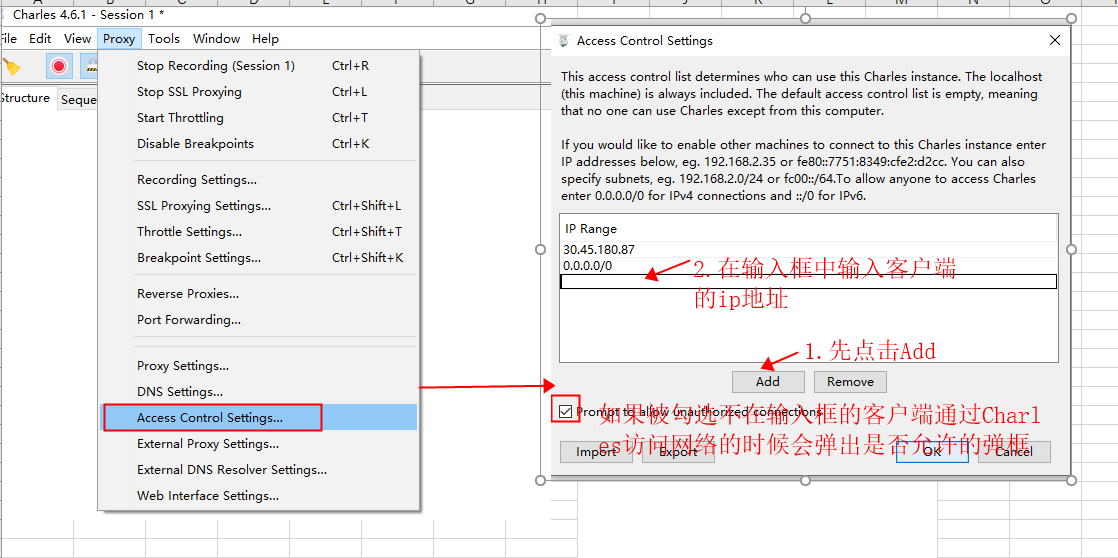Open Port Forwarding...
The image size is (1118, 558).
[258, 319]
